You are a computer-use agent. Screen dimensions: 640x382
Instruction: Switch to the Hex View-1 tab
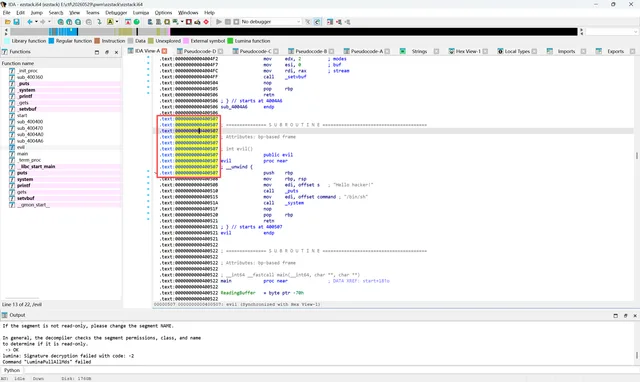468,51
